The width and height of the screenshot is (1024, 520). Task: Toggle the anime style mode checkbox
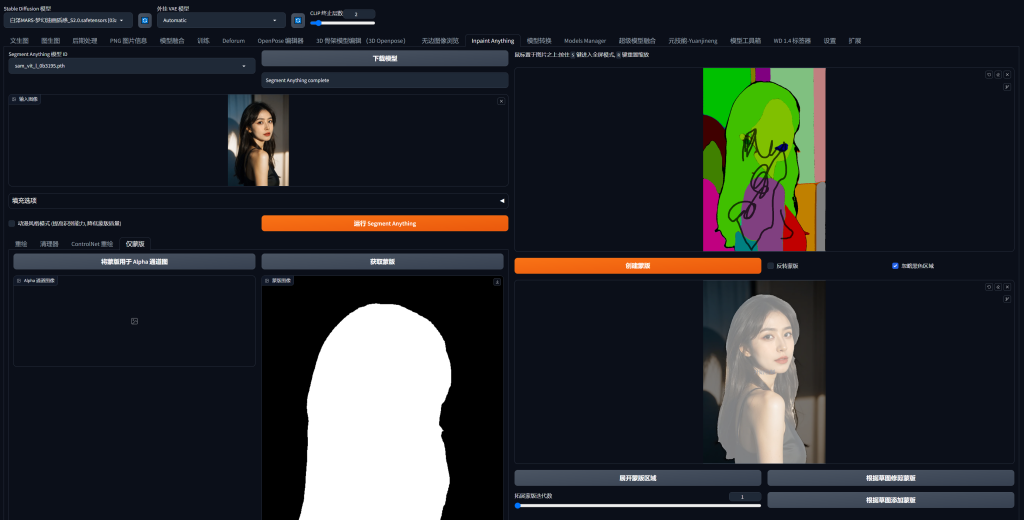pos(12,223)
